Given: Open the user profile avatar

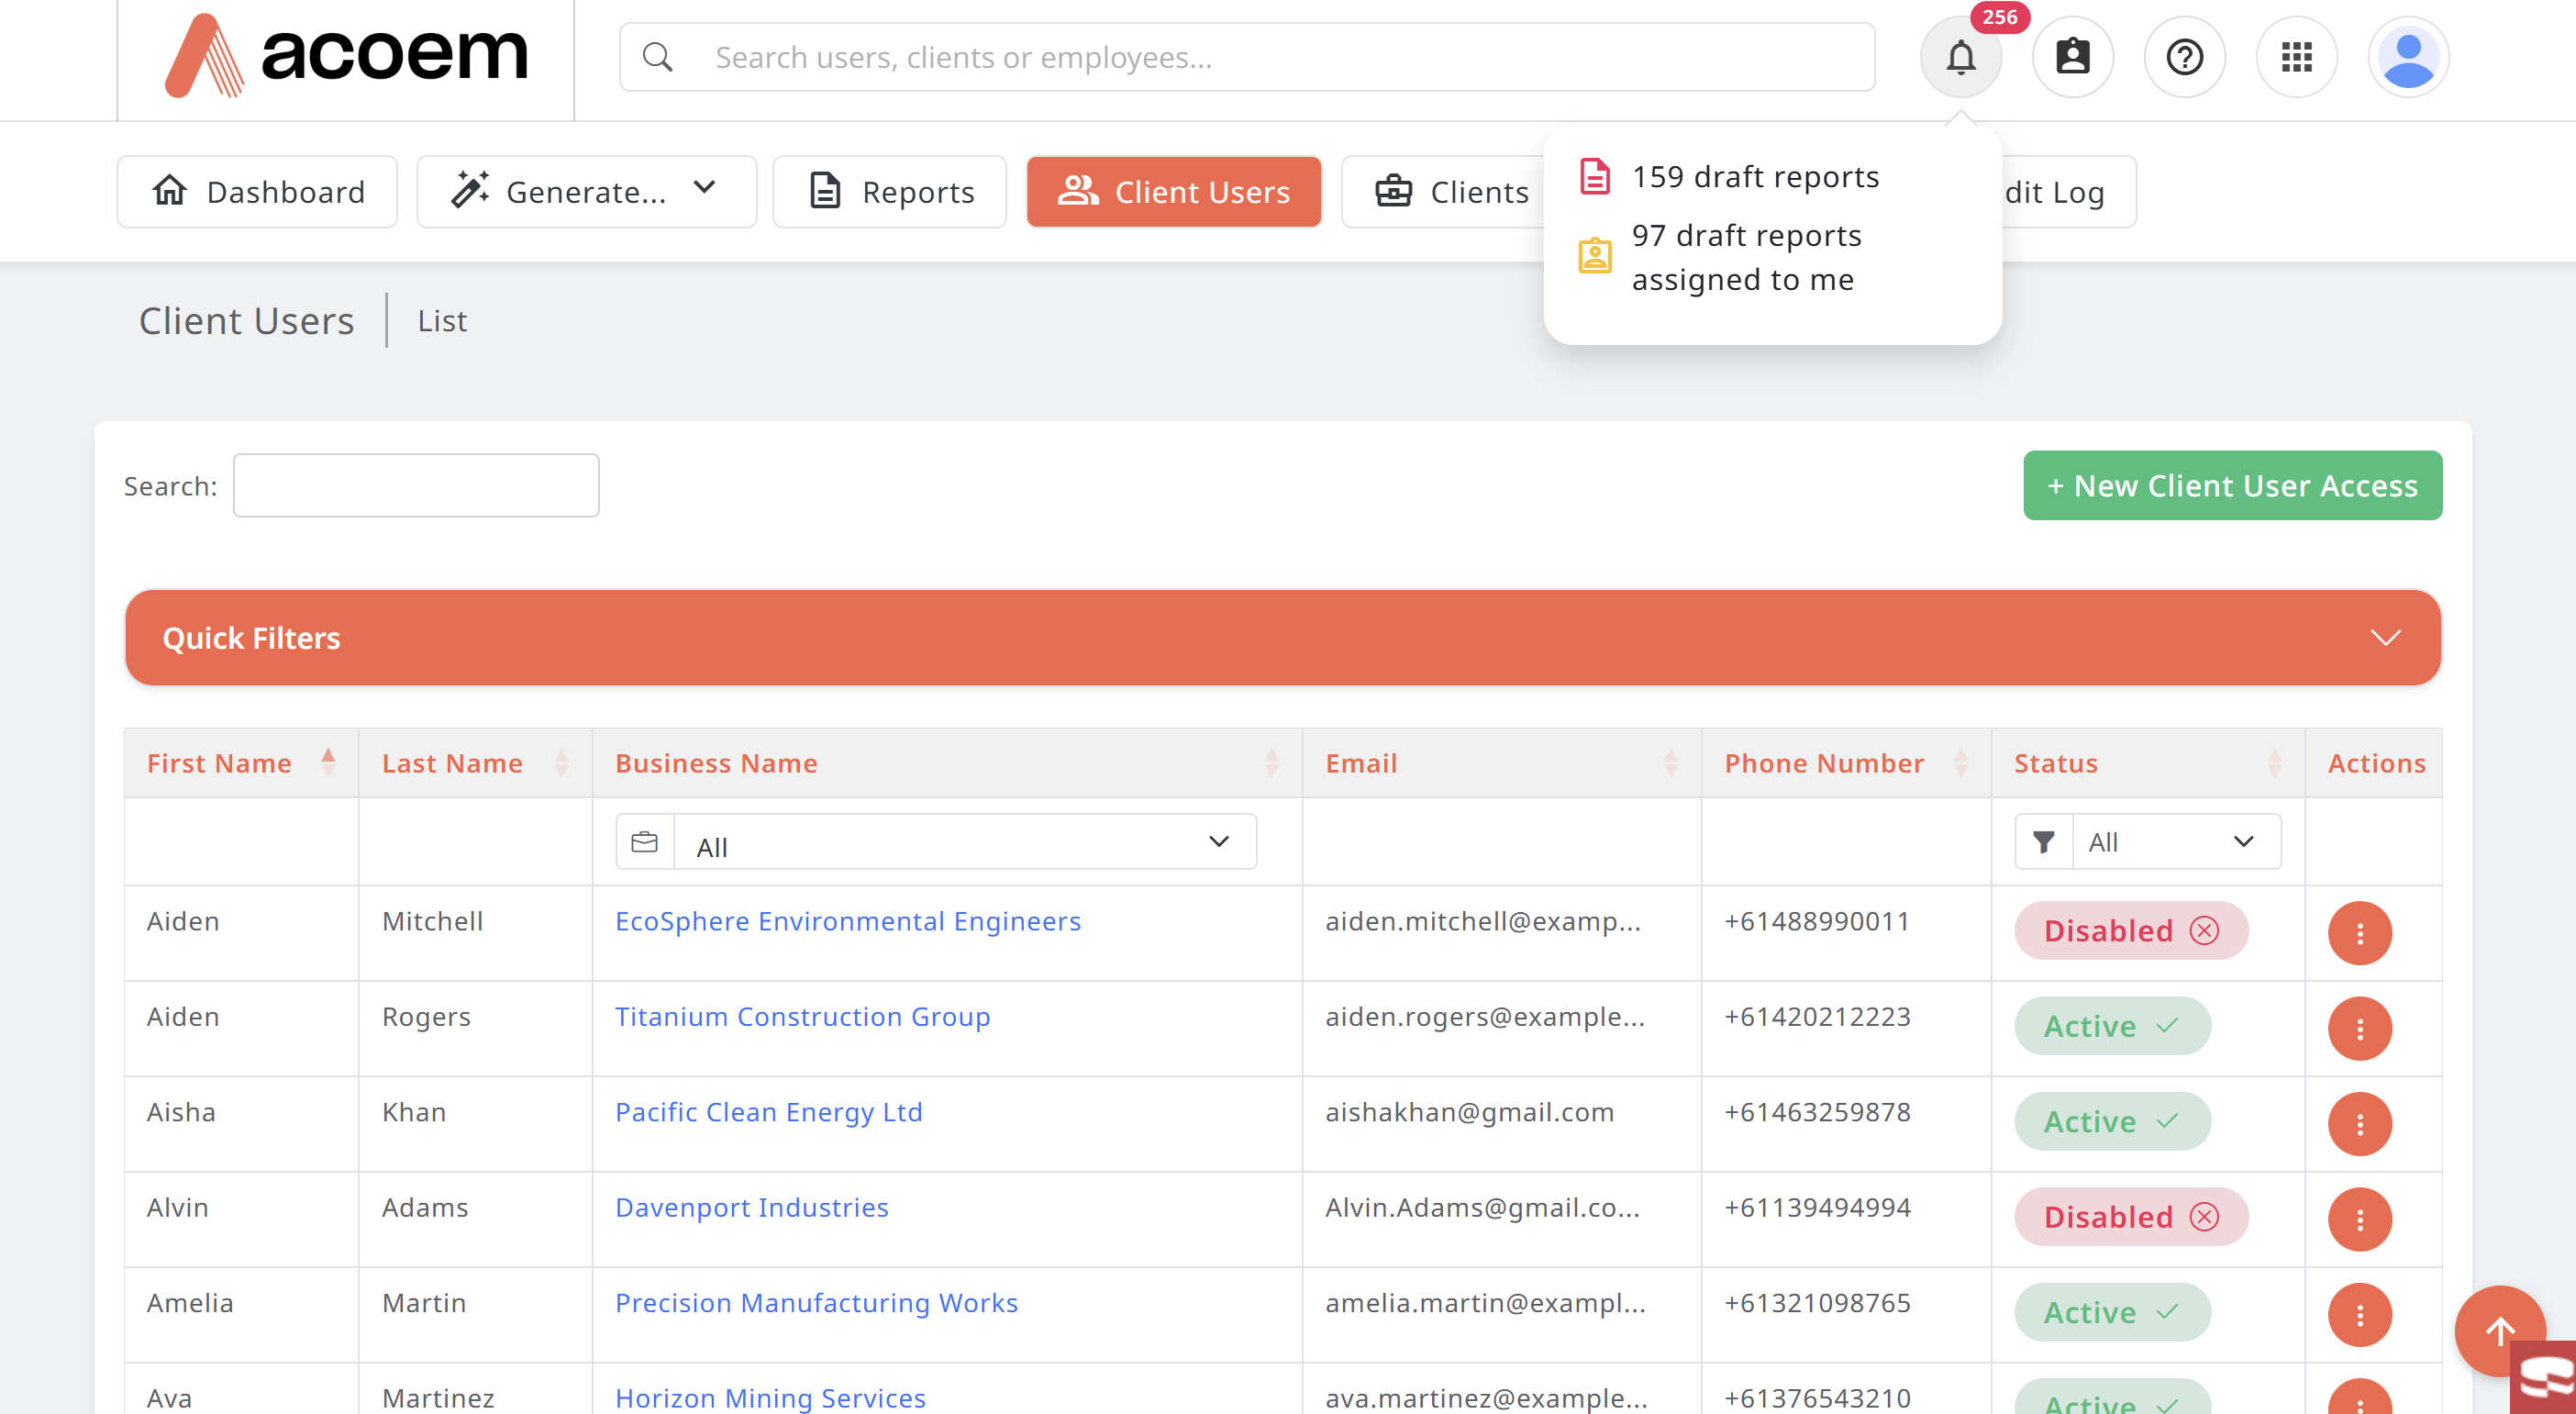Looking at the screenshot, I should point(2408,57).
